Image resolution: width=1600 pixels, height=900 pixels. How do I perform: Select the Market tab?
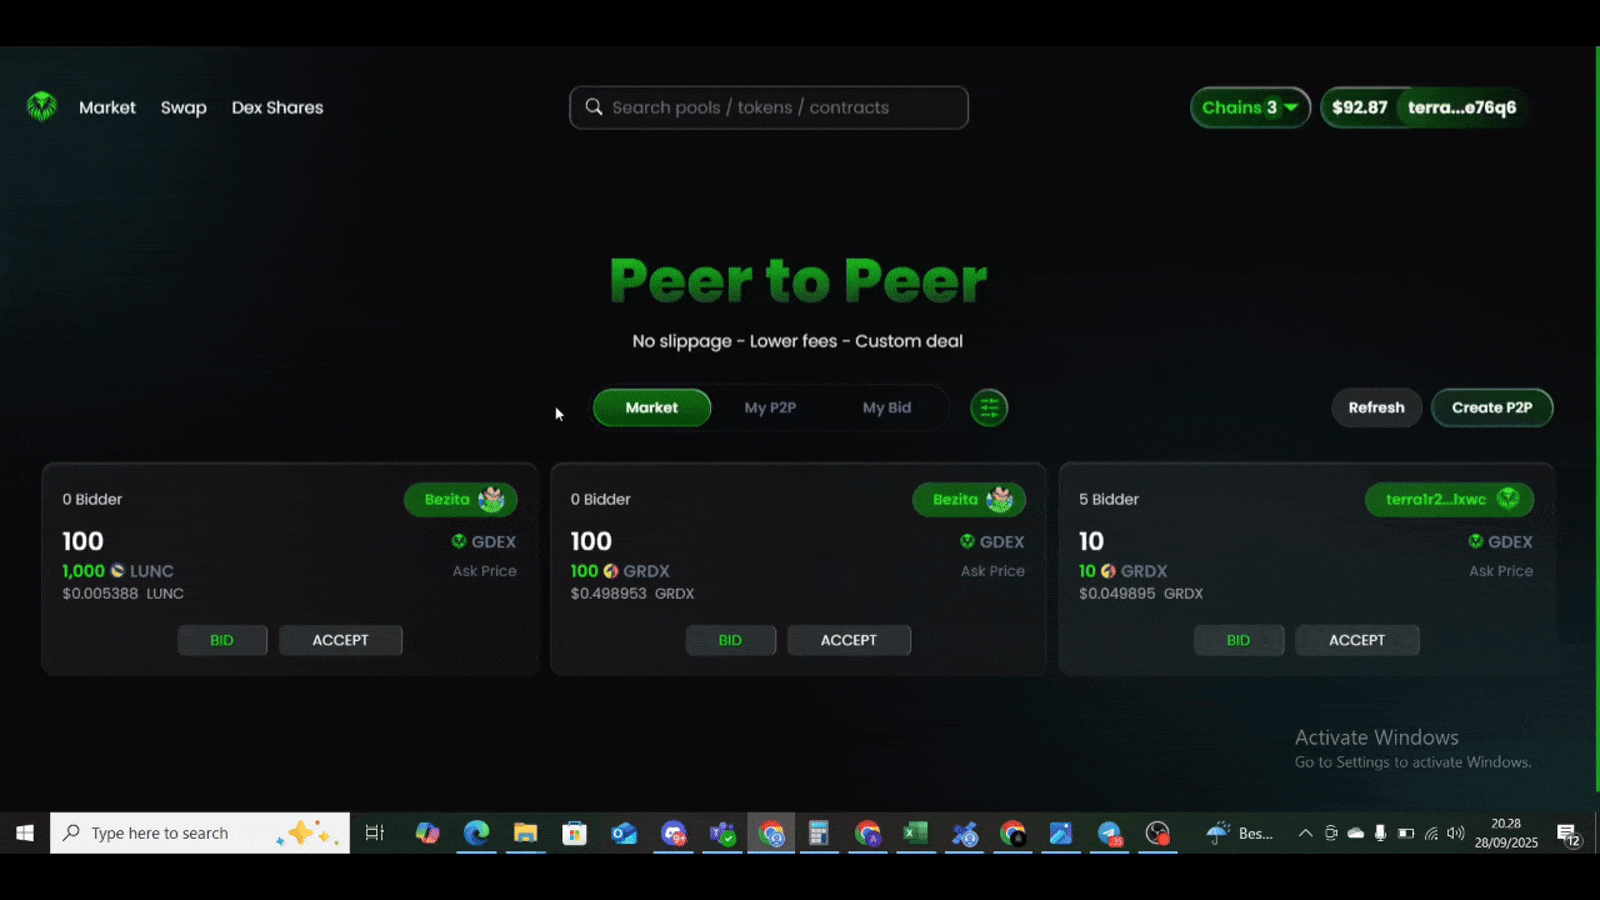[651, 408]
